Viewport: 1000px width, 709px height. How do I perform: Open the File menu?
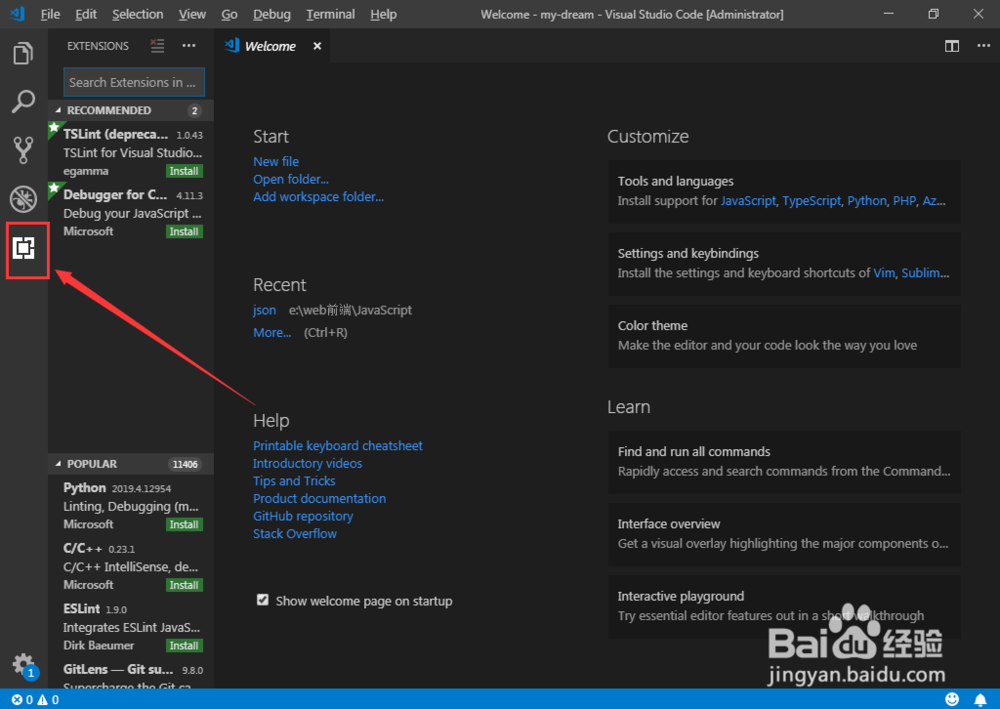point(50,14)
